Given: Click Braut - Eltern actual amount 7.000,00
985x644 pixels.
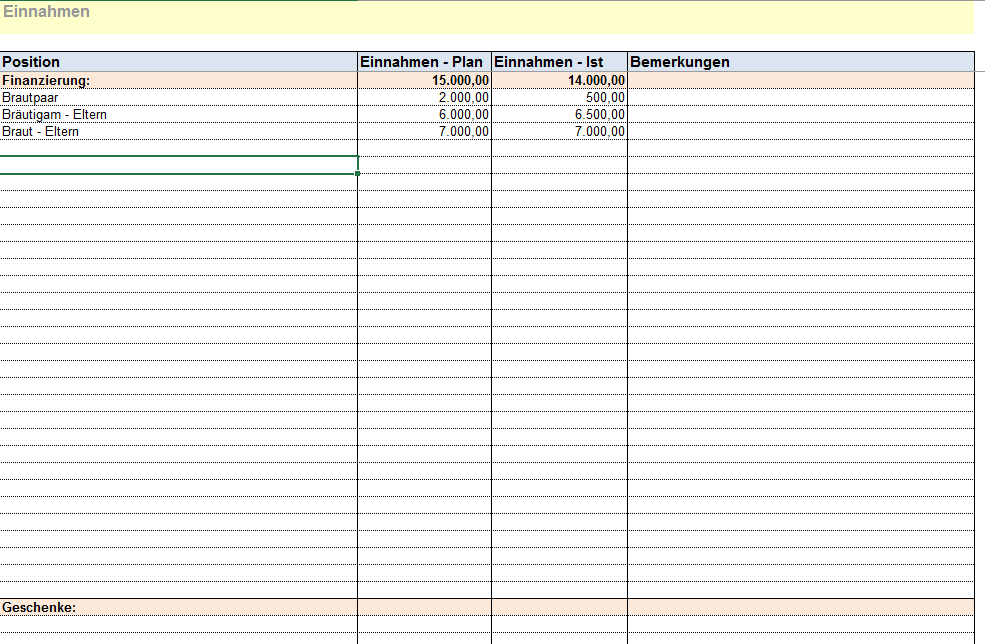Looking at the screenshot, I should pos(559,131).
